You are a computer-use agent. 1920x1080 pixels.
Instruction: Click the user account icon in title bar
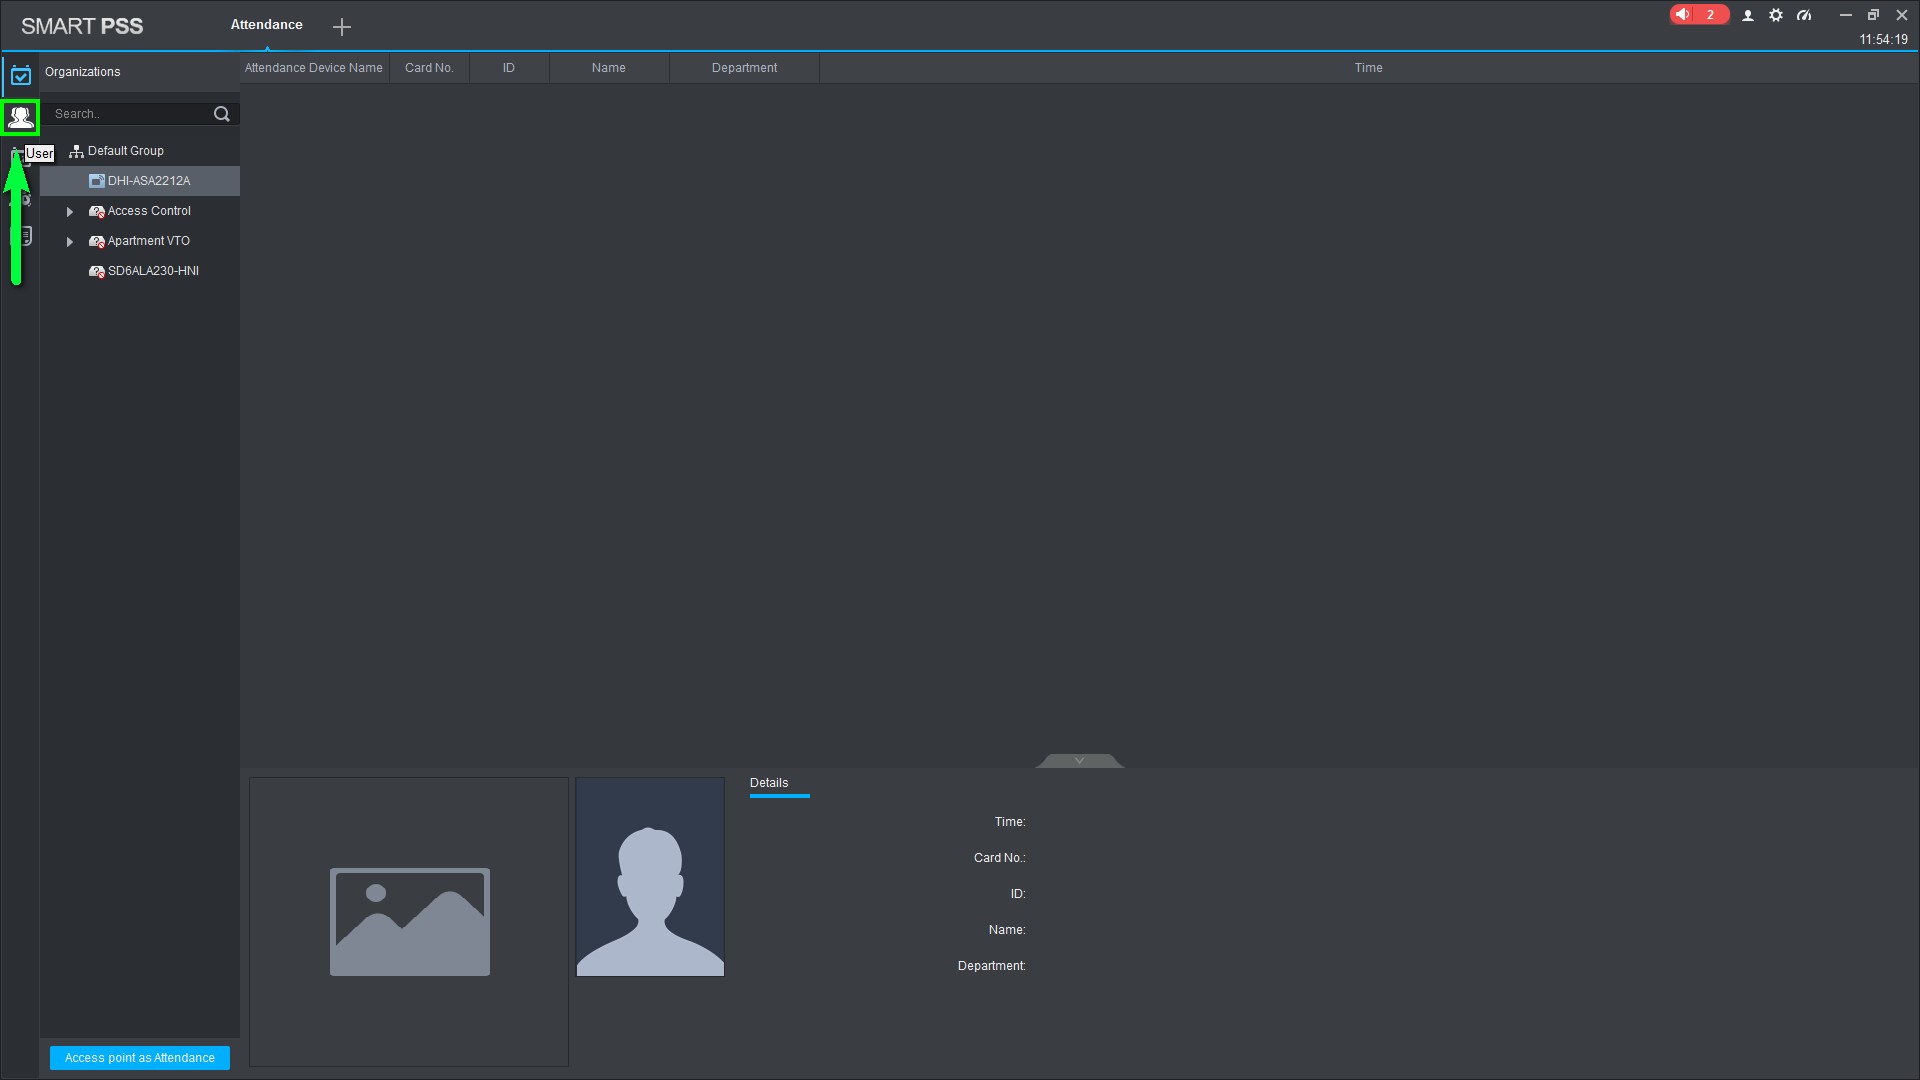[x=1748, y=15]
